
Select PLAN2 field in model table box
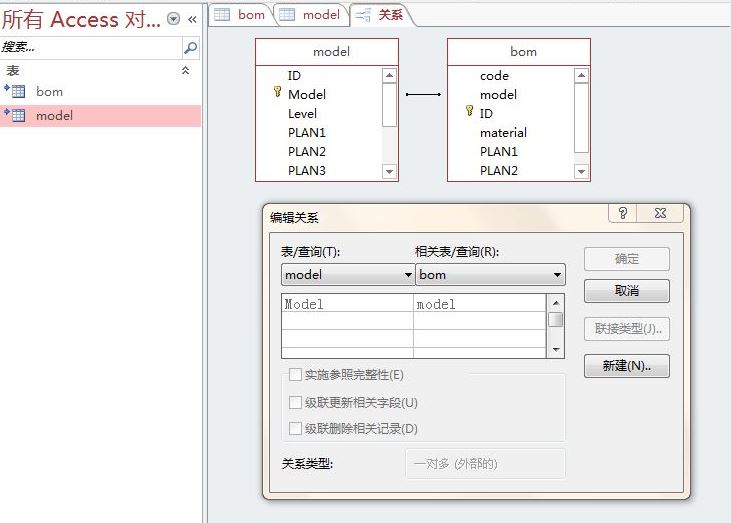coord(307,152)
